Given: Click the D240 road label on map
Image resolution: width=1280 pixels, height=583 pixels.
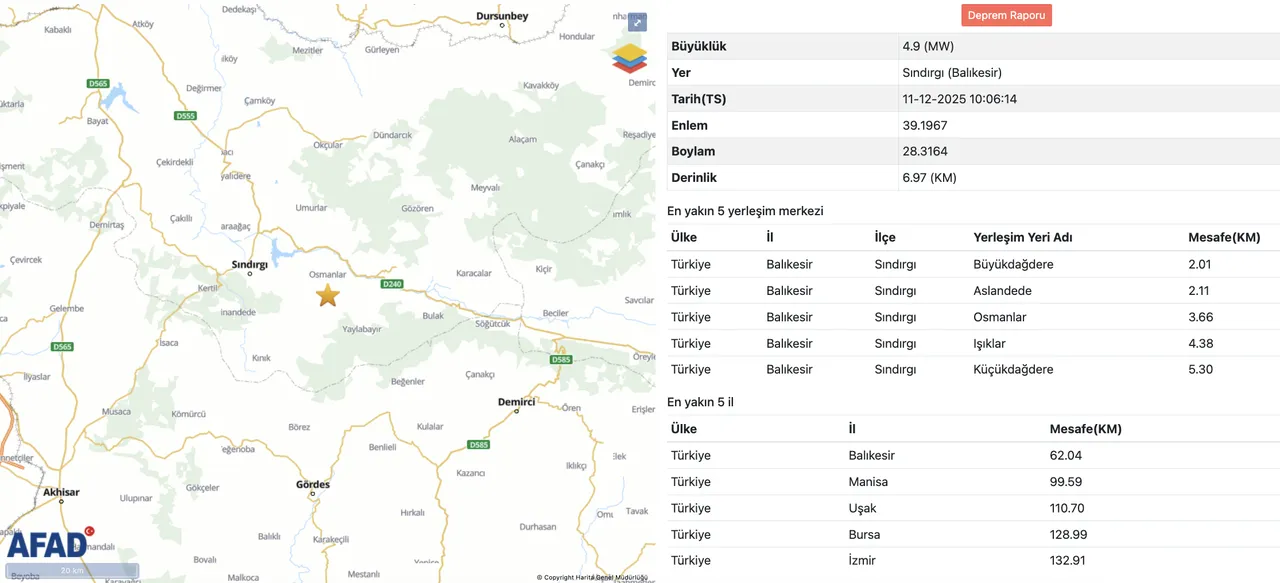Looking at the screenshot, I should click(x=393, y=283).
